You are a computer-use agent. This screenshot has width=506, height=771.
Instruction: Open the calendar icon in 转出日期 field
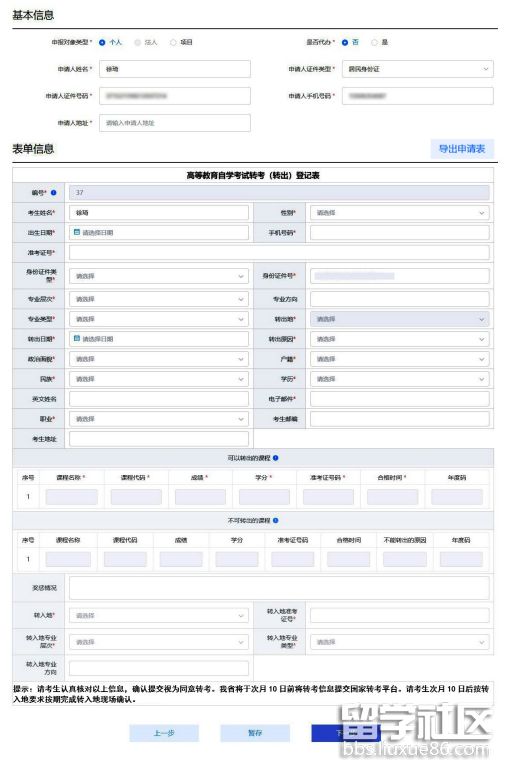(x=77, y=338)
